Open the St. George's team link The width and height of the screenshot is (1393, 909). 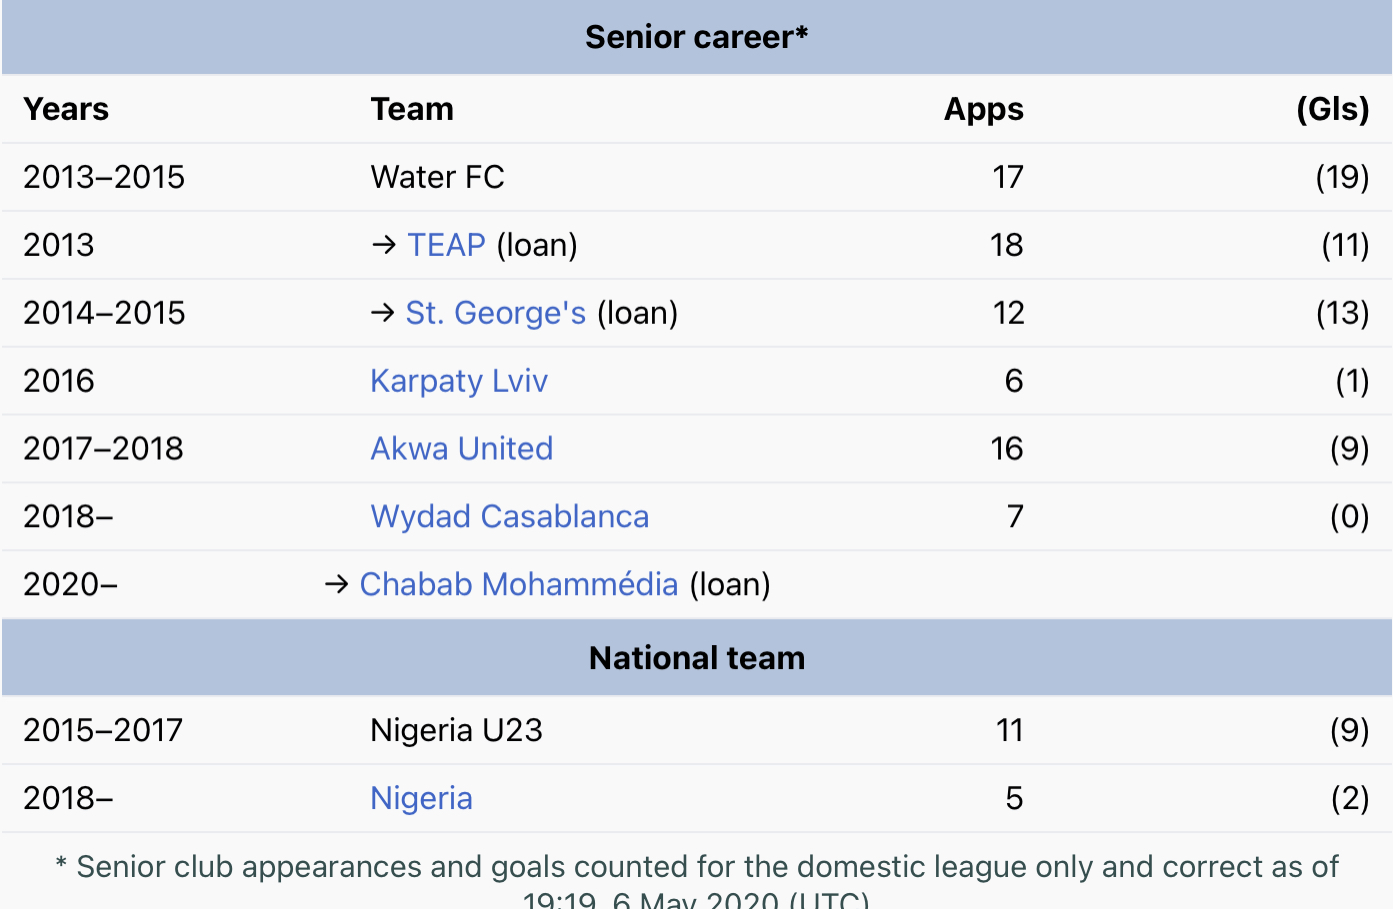[495, 313]
